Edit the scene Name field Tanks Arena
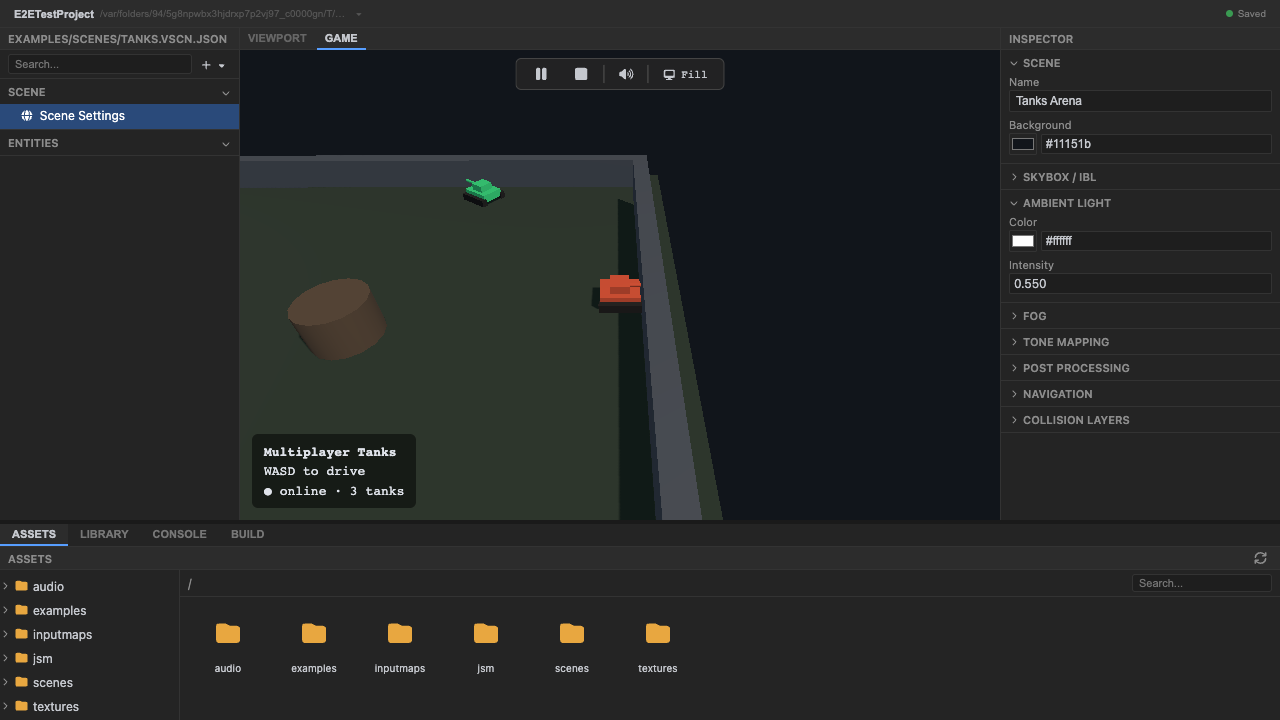The width and height of the screenshot is (1280, 720). tap(1140, 101)
